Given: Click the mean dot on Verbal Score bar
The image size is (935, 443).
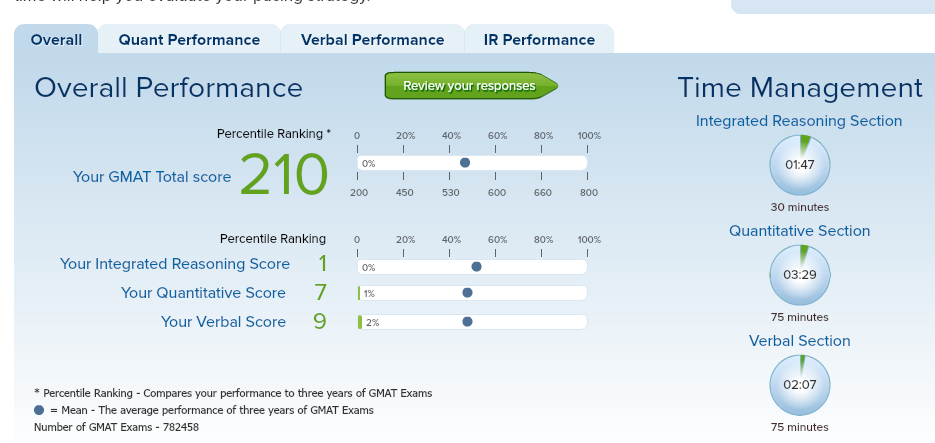Looking at the screenshot, I should coord(468,322).
